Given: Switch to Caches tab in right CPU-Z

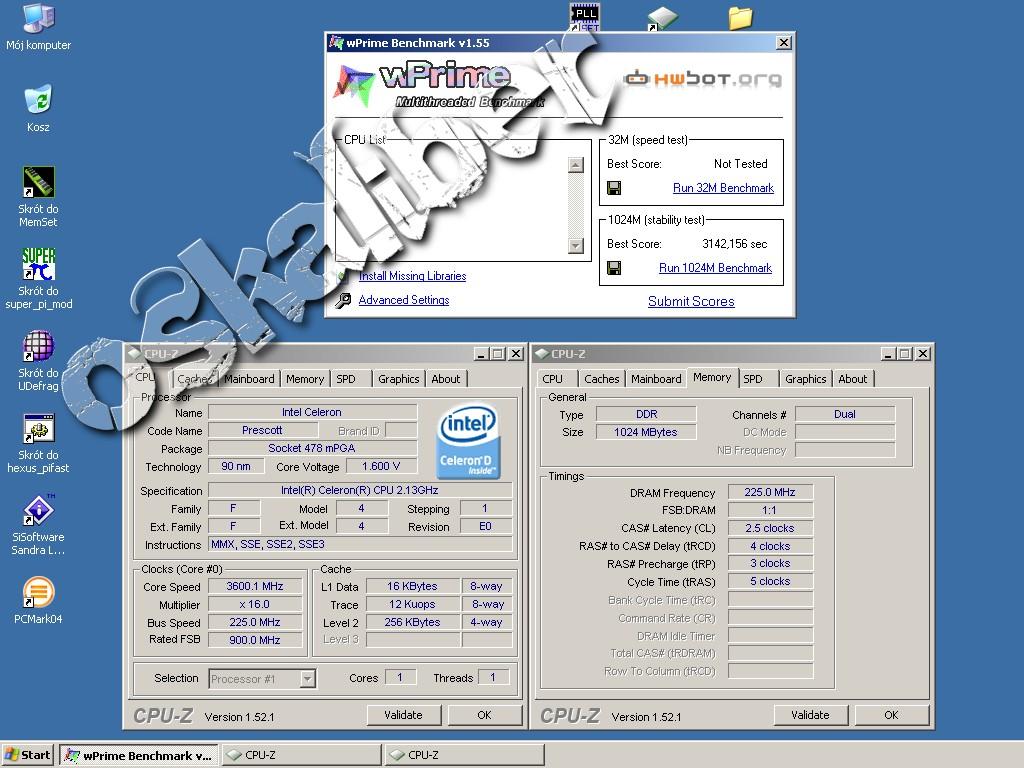Looking at the screenshot, I should [x=601, y=379].
